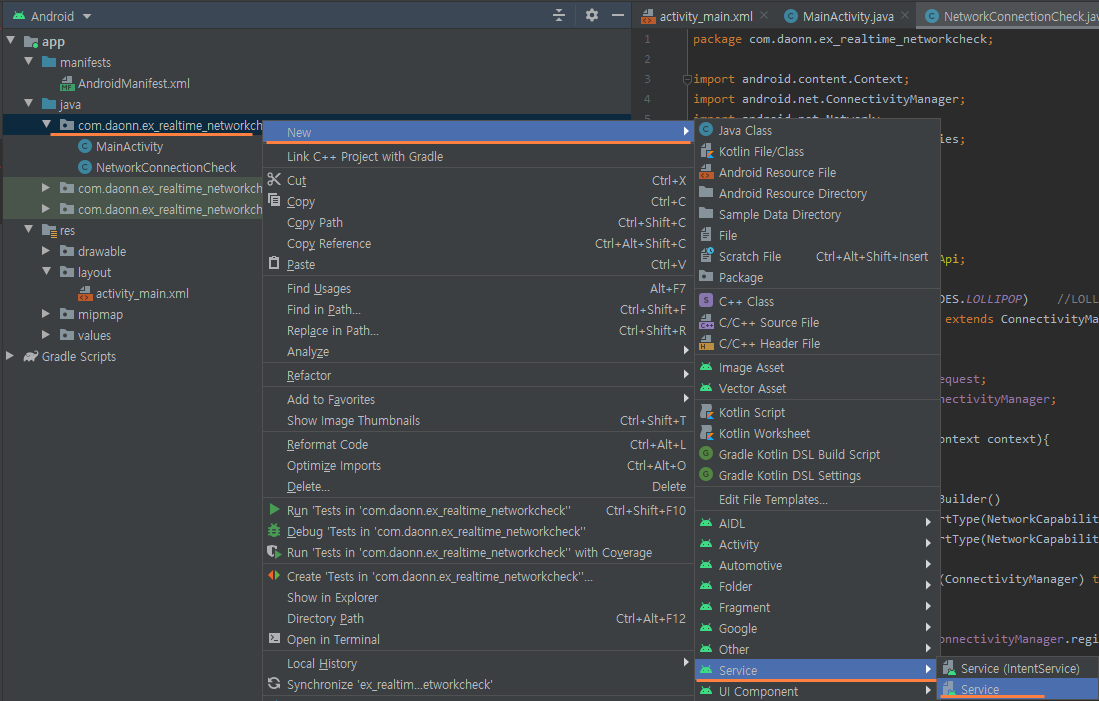
Task: Click the Kotlin File/Class icon
Action: point(706,151)
